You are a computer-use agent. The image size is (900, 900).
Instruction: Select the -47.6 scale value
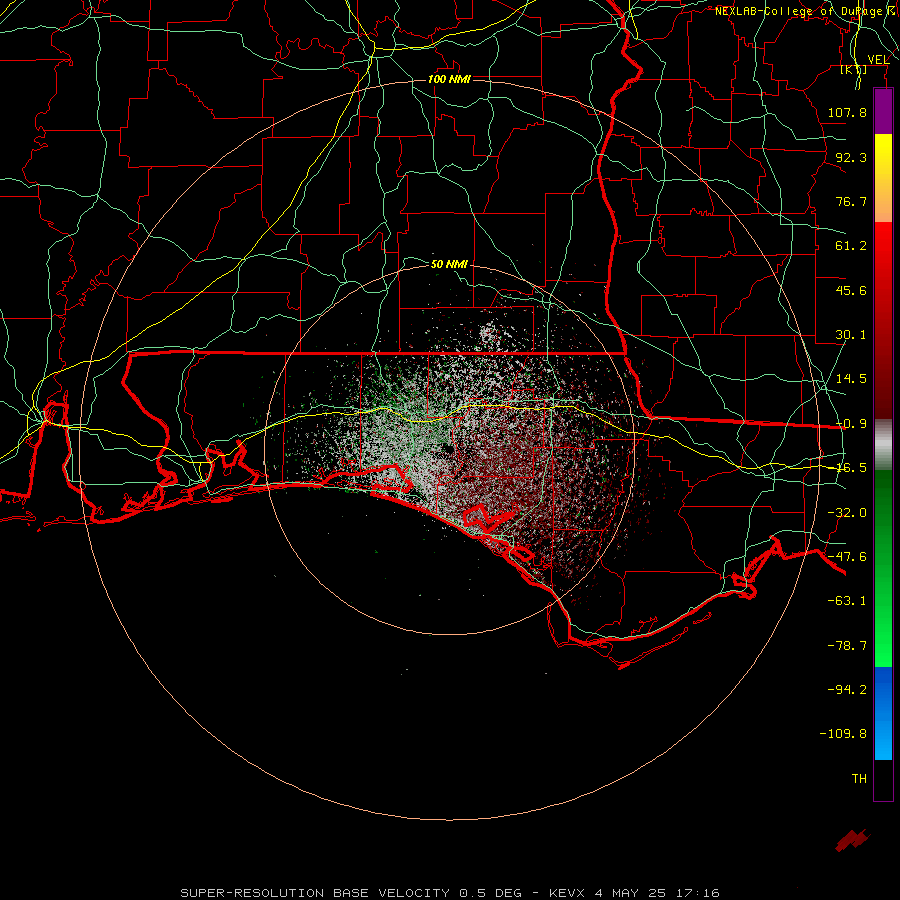point(847,557)
